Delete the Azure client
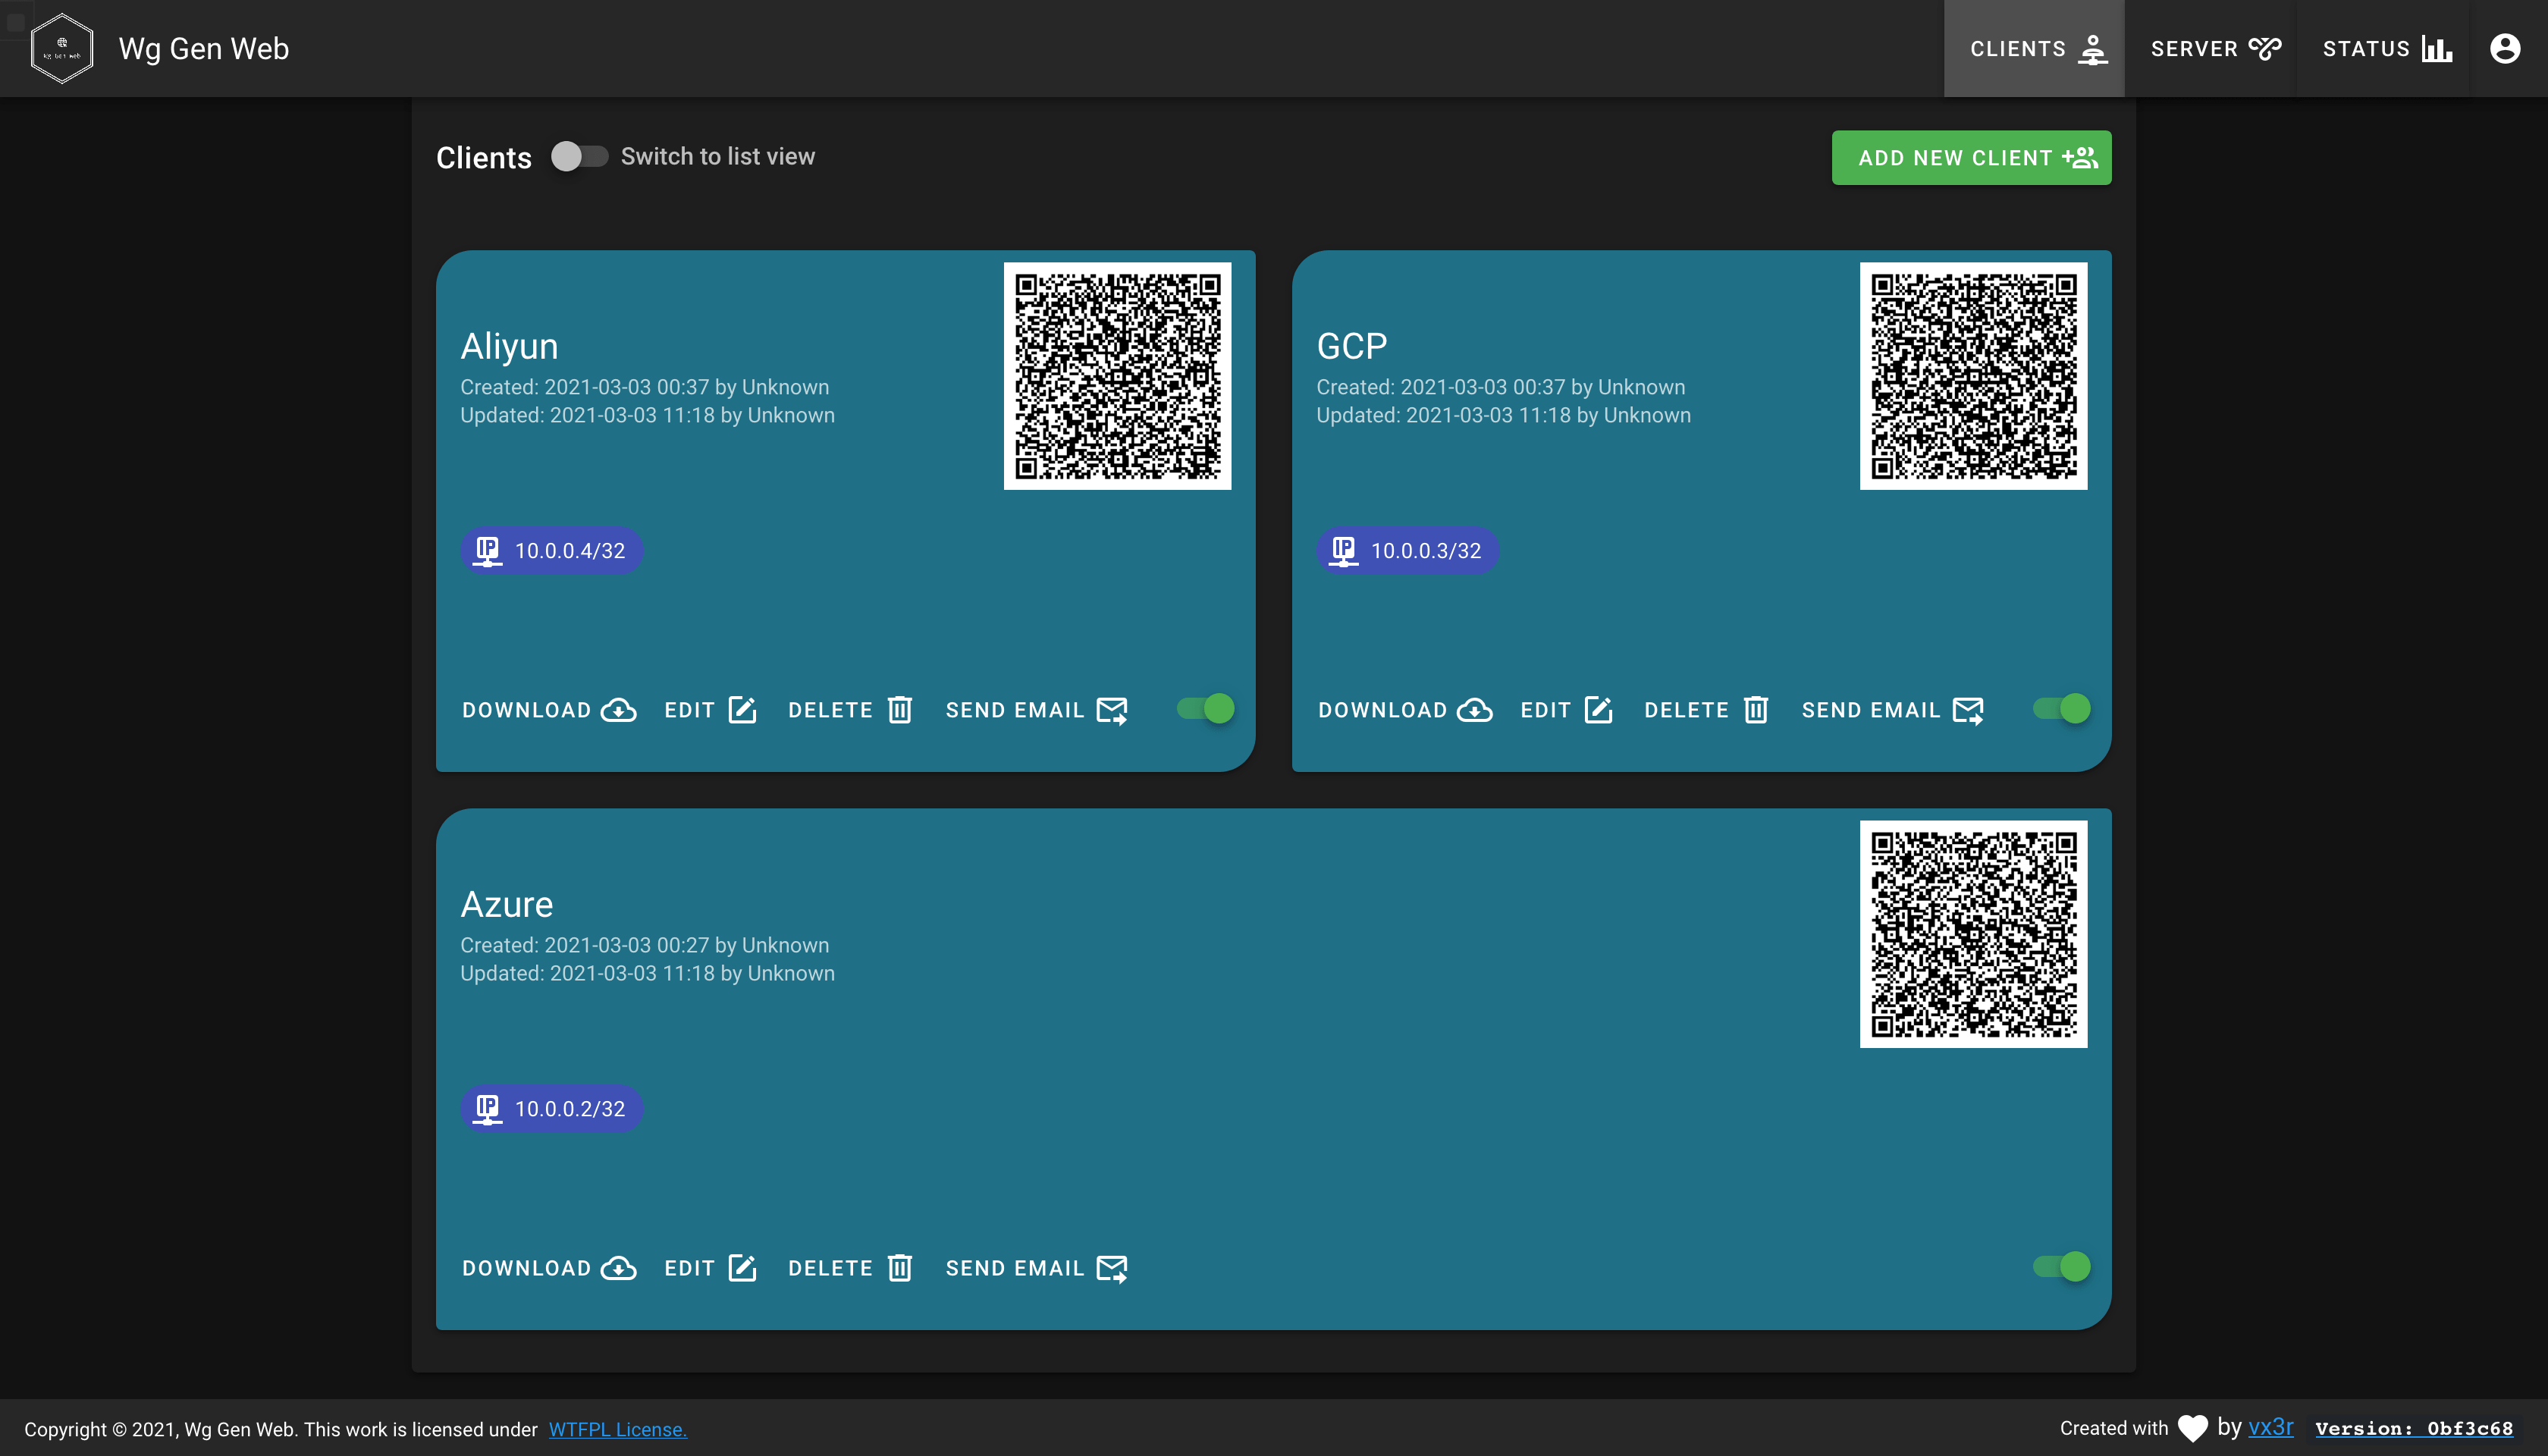2548x1456 pixels. click(x=849, y=1268)
